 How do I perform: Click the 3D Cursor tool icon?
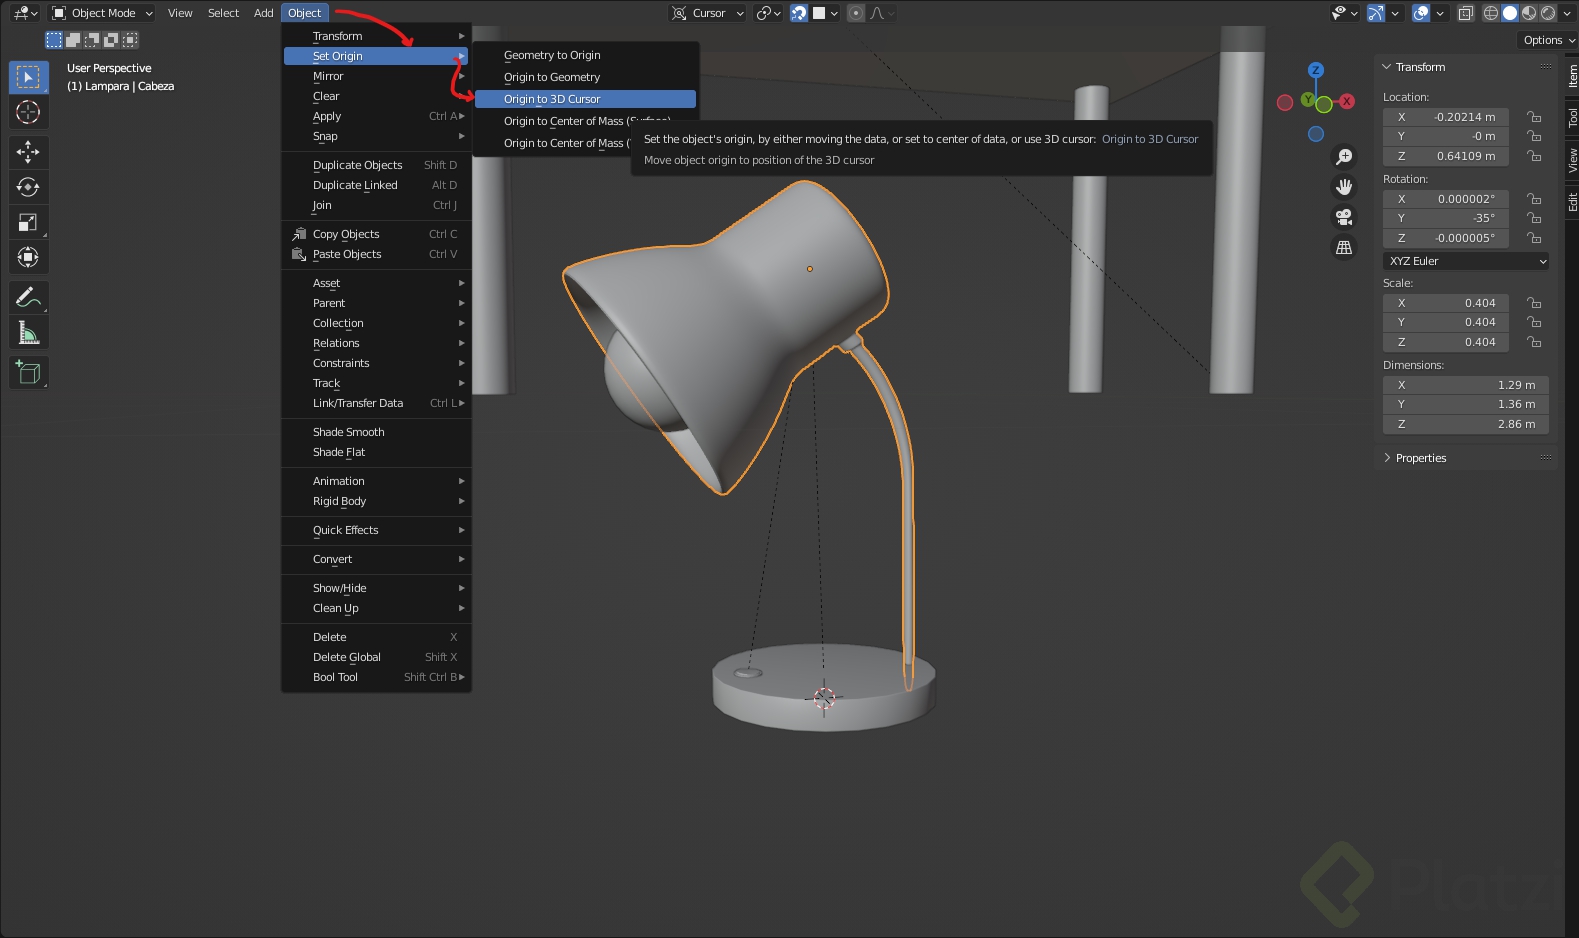click(28, 112)
